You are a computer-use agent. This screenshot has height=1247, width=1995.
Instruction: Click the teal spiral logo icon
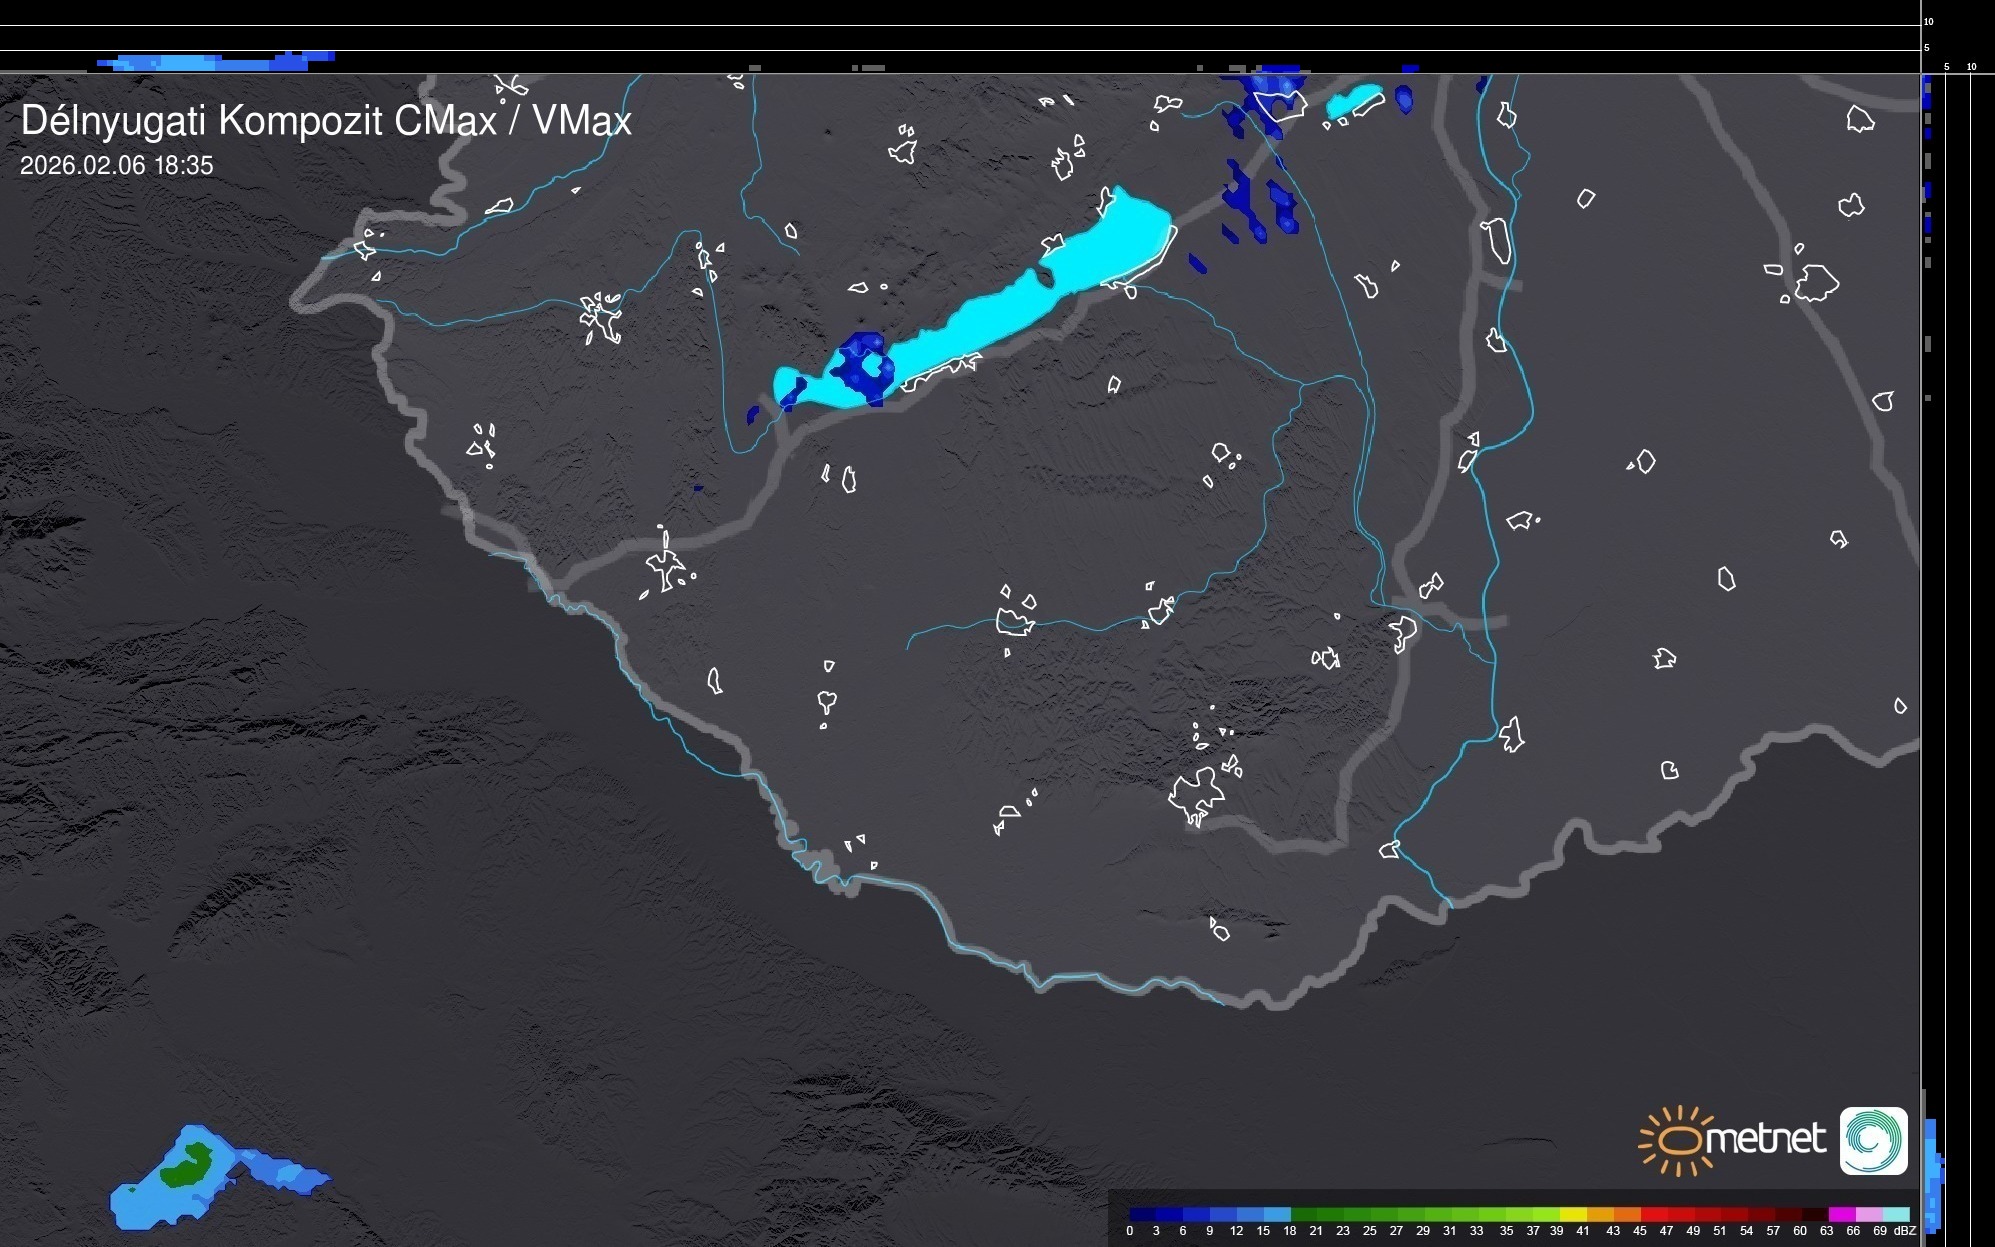(1873, 1140)
